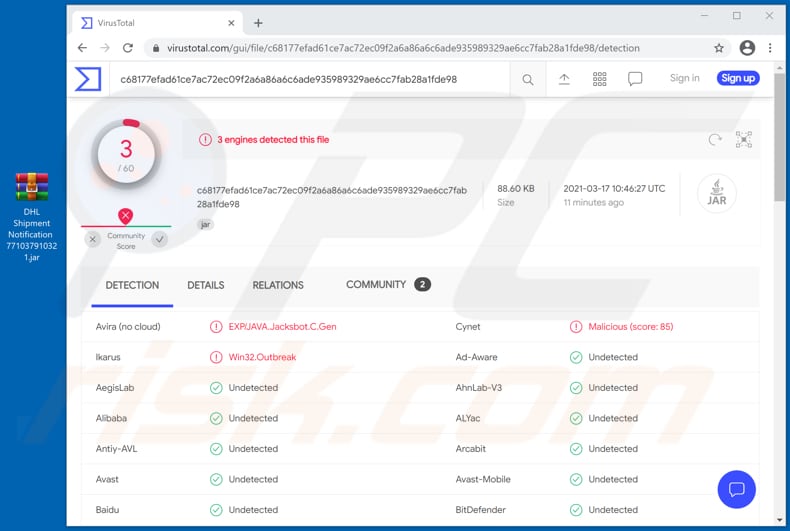Open a new browser tab
The width and height of the screenshot is (790, 531).
[x=258, y=23]
